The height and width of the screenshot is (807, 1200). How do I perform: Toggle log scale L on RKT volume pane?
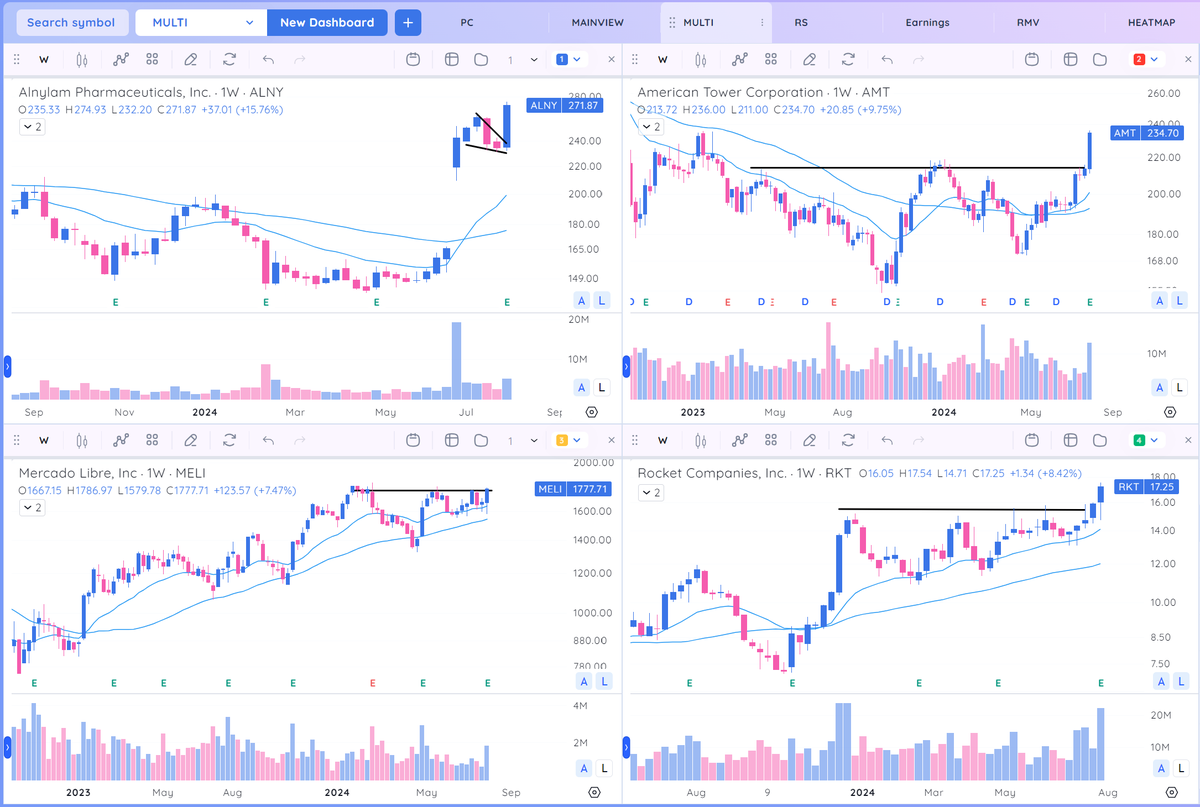point(1179,768)
